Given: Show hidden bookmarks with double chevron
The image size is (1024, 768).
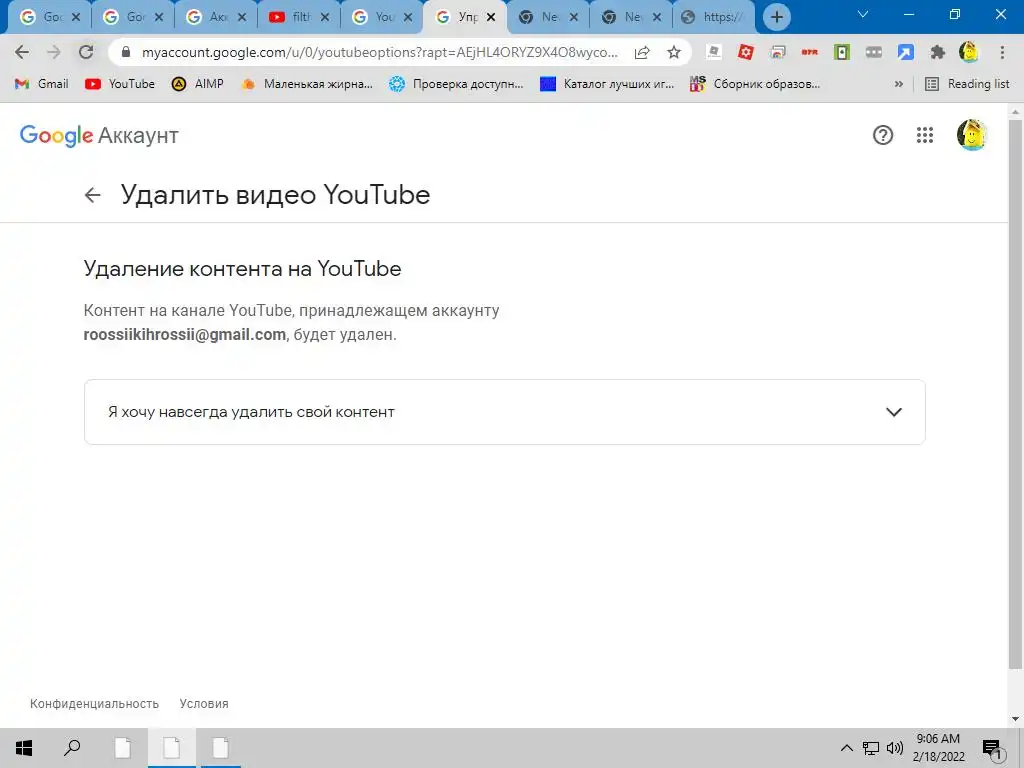Looking at the screenshot, I should (x=899, y=84).
